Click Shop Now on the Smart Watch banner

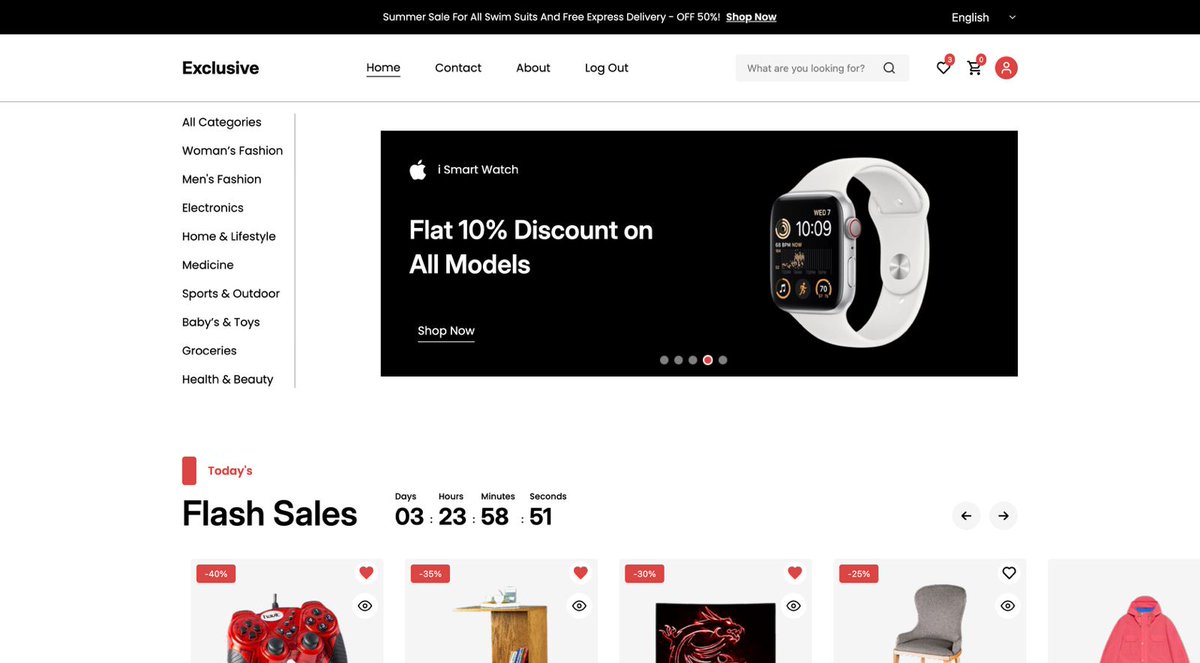coord(446,331)
